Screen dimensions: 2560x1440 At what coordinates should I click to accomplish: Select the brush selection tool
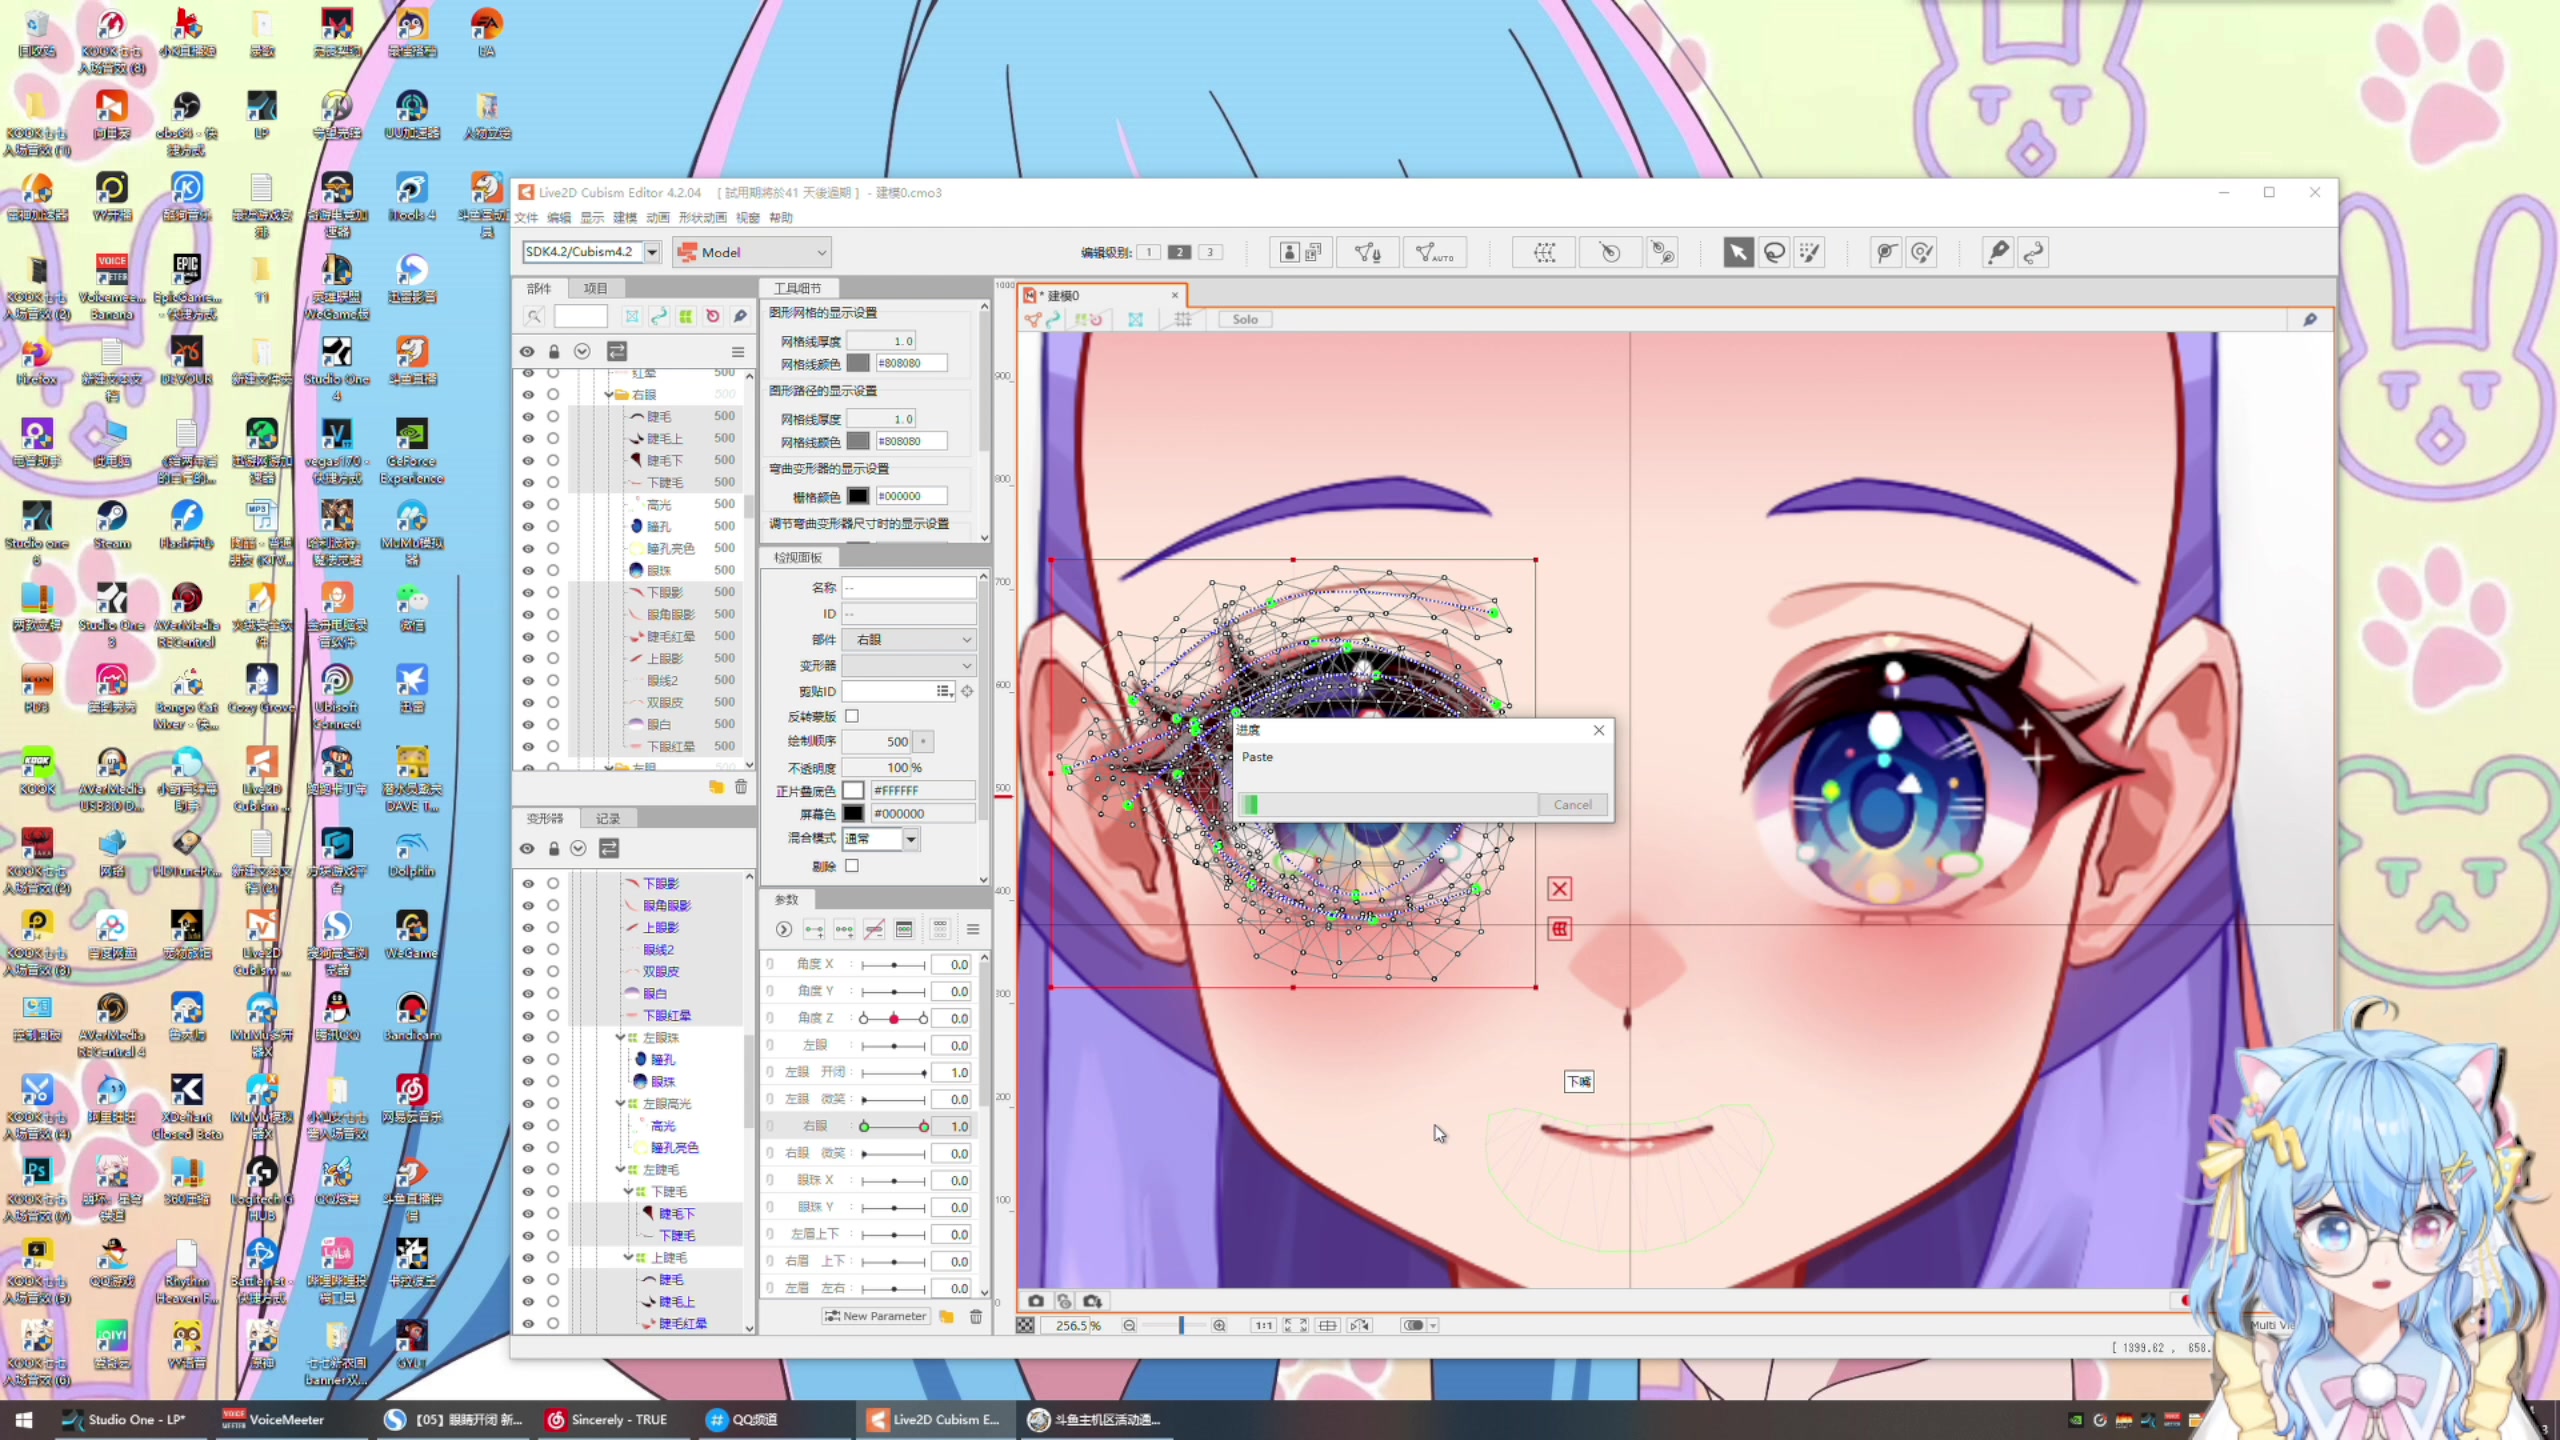tap(1810, 252)
